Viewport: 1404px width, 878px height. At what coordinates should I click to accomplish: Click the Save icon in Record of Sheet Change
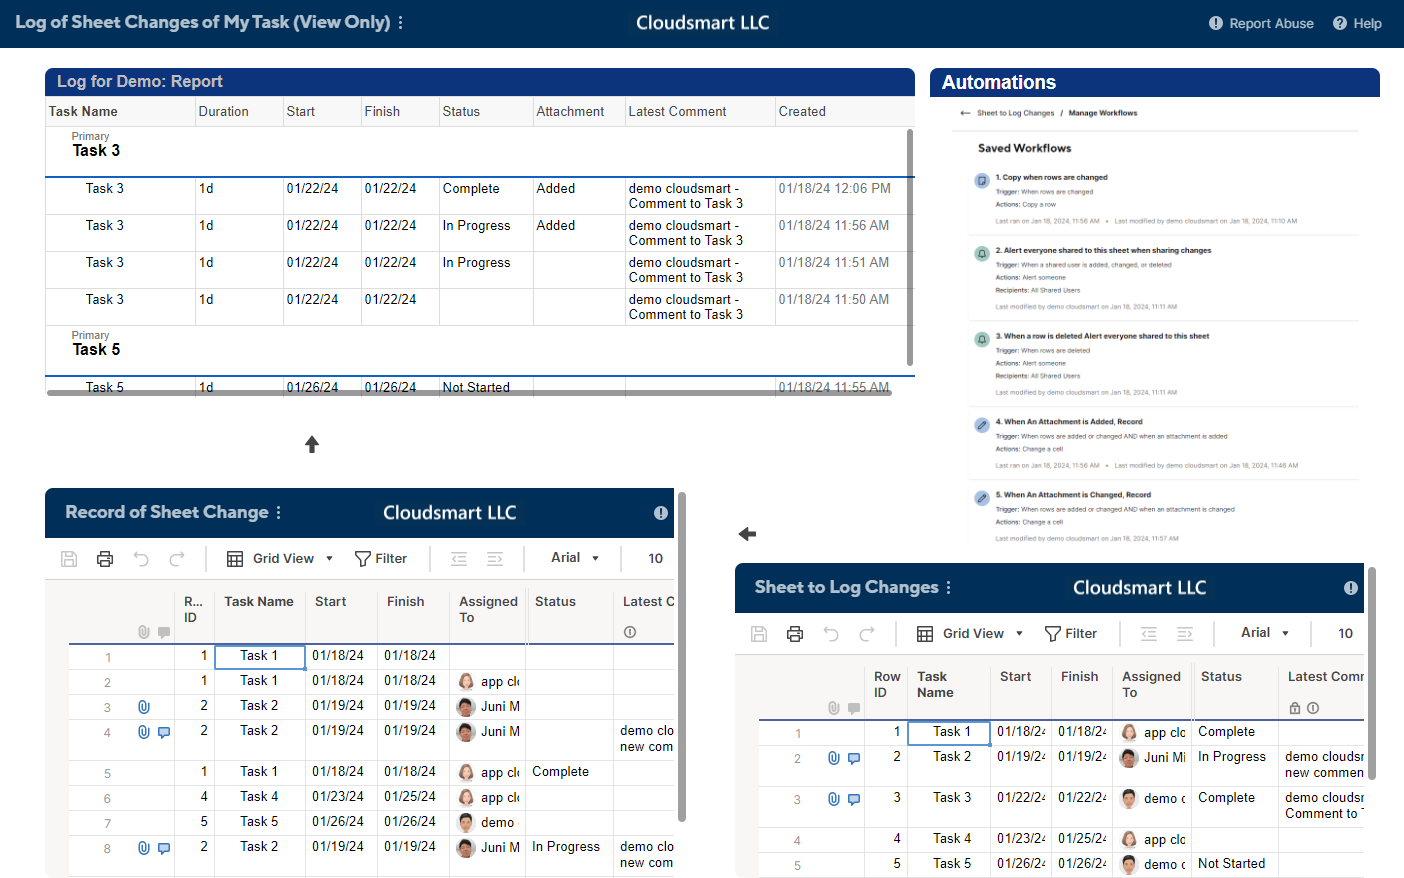tap(69, 559)
